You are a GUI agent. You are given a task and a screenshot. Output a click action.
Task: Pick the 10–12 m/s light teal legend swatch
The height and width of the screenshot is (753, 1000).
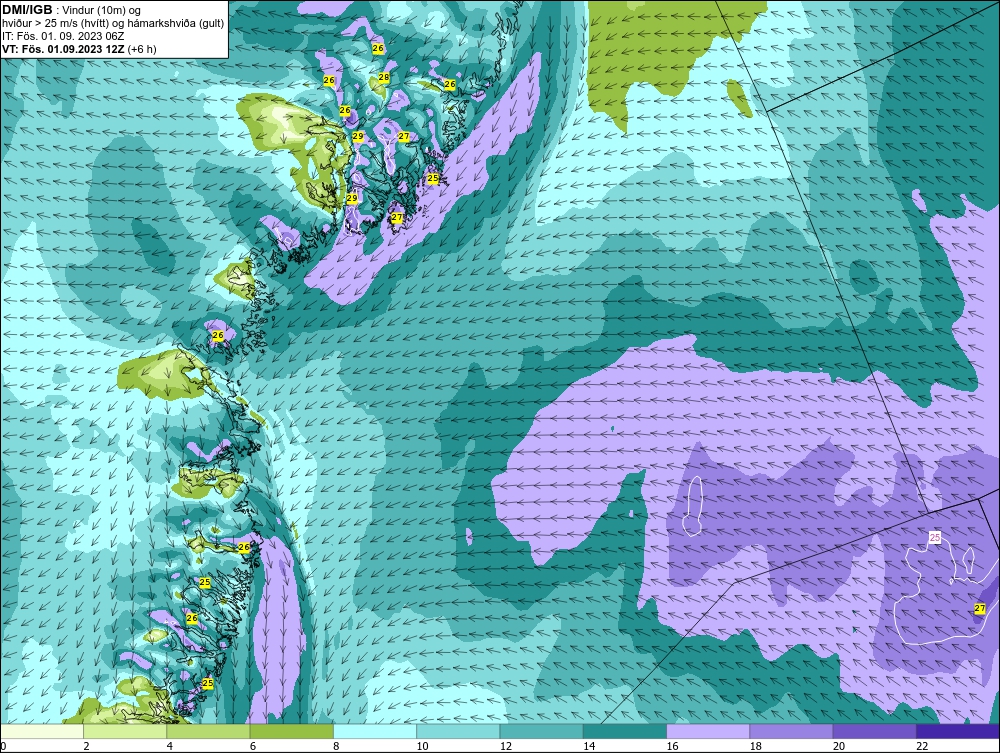tap(458, 731)
